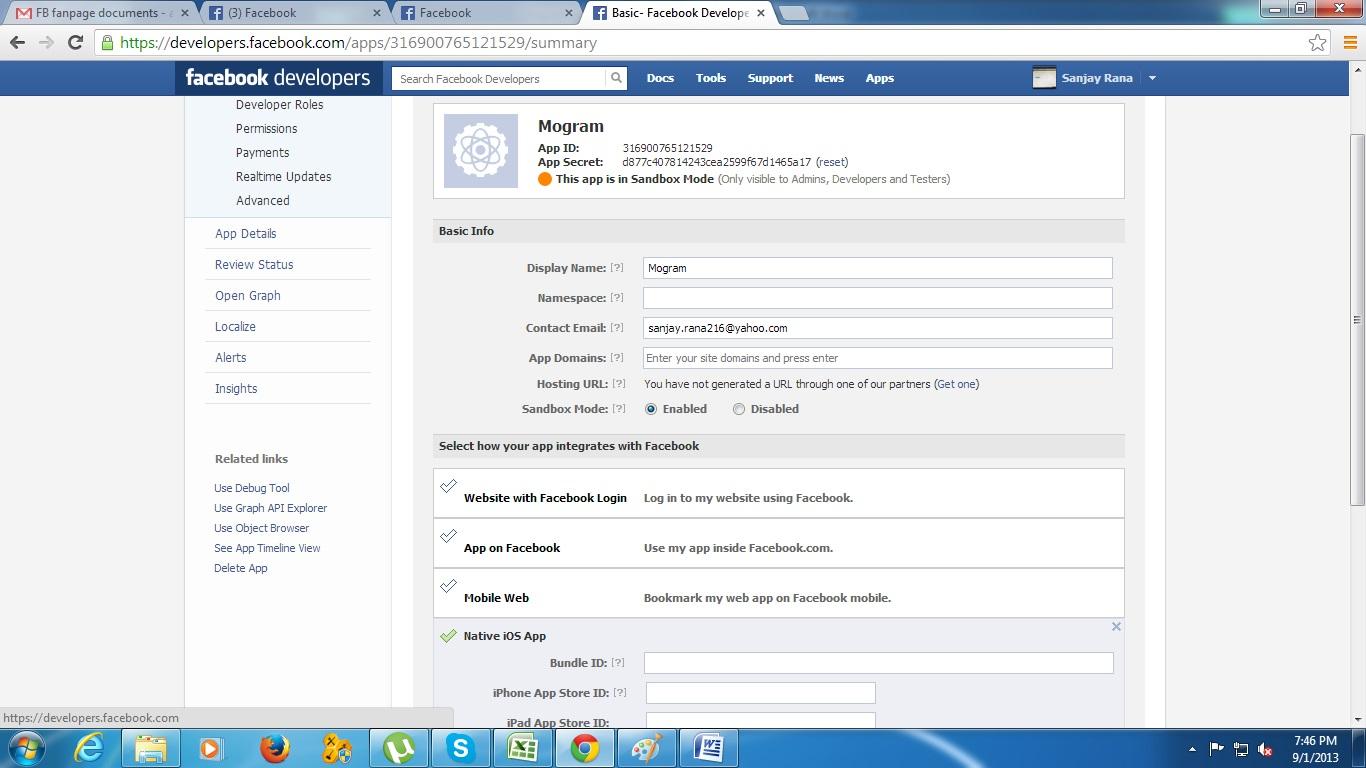The height and width of the screenshot is (768, 1366).
Task: Click the Namespace help [?] icon
Action: 617,298
